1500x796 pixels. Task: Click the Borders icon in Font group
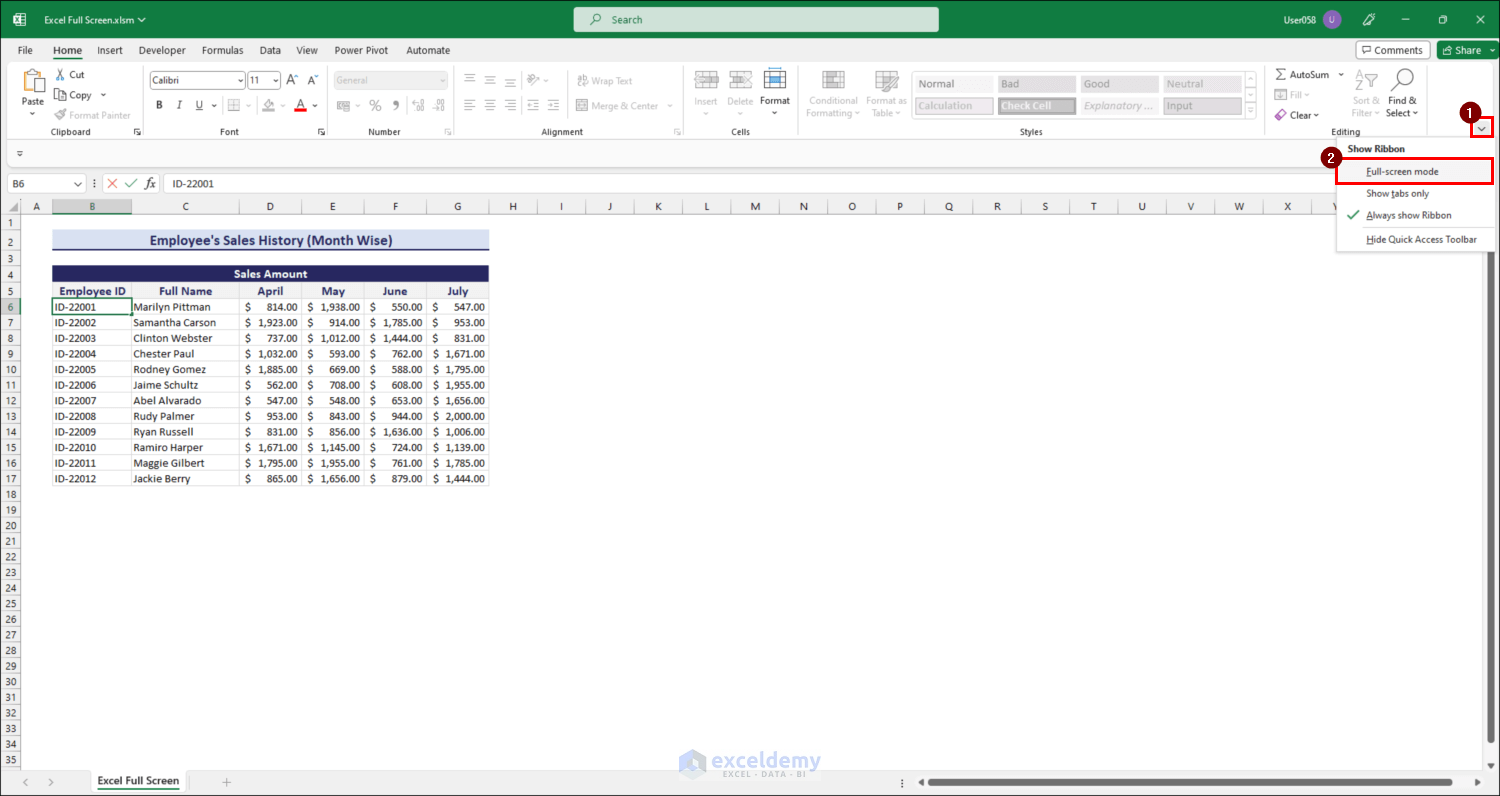(x=234, y=105)
